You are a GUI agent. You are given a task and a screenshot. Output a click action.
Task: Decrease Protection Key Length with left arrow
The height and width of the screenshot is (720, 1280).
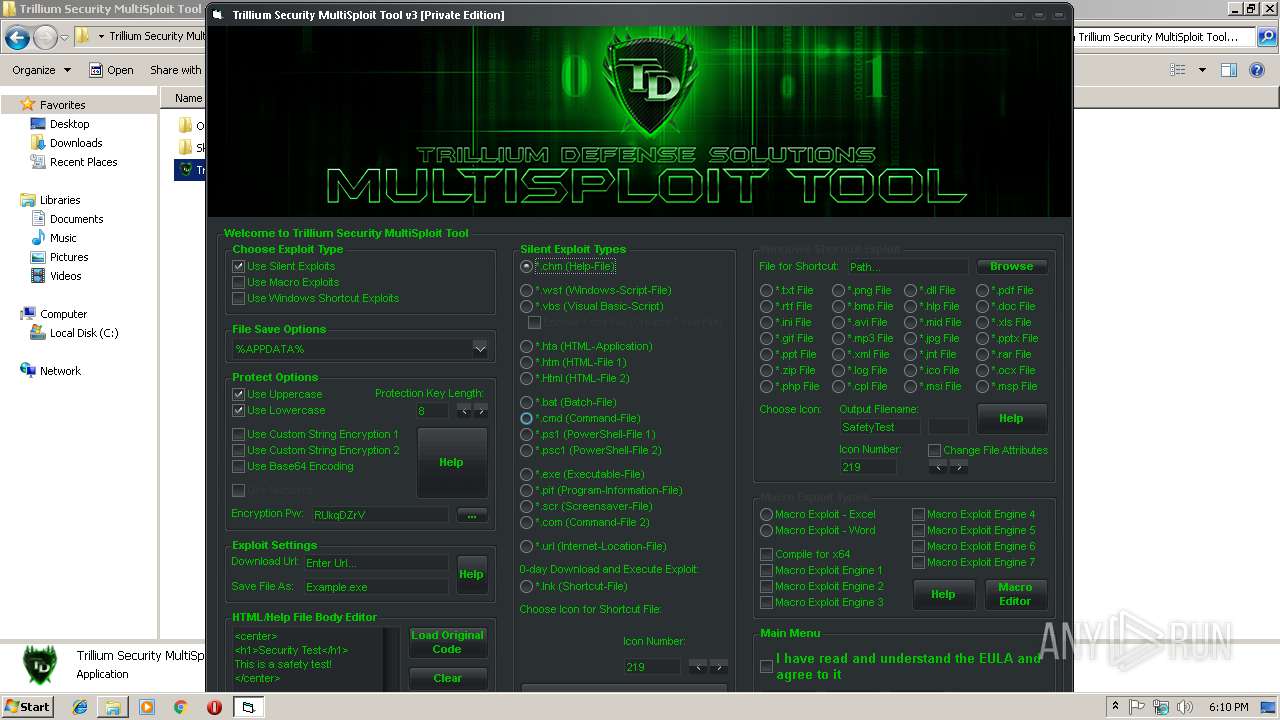464,411
